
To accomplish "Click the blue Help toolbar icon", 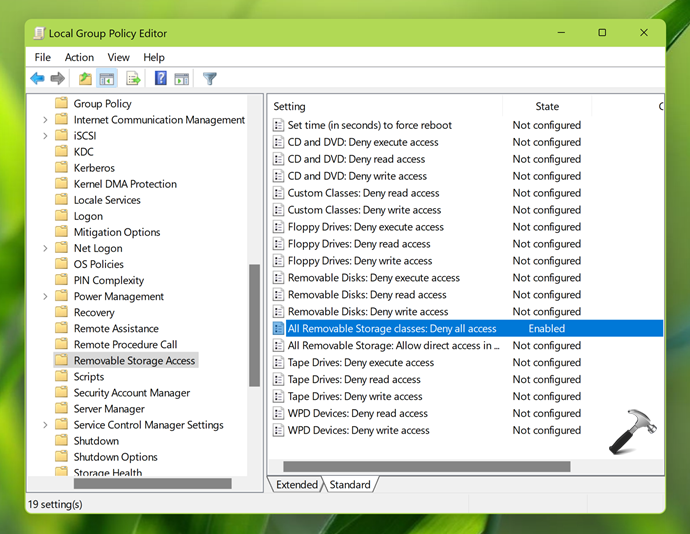I will [x=160, y=78].
